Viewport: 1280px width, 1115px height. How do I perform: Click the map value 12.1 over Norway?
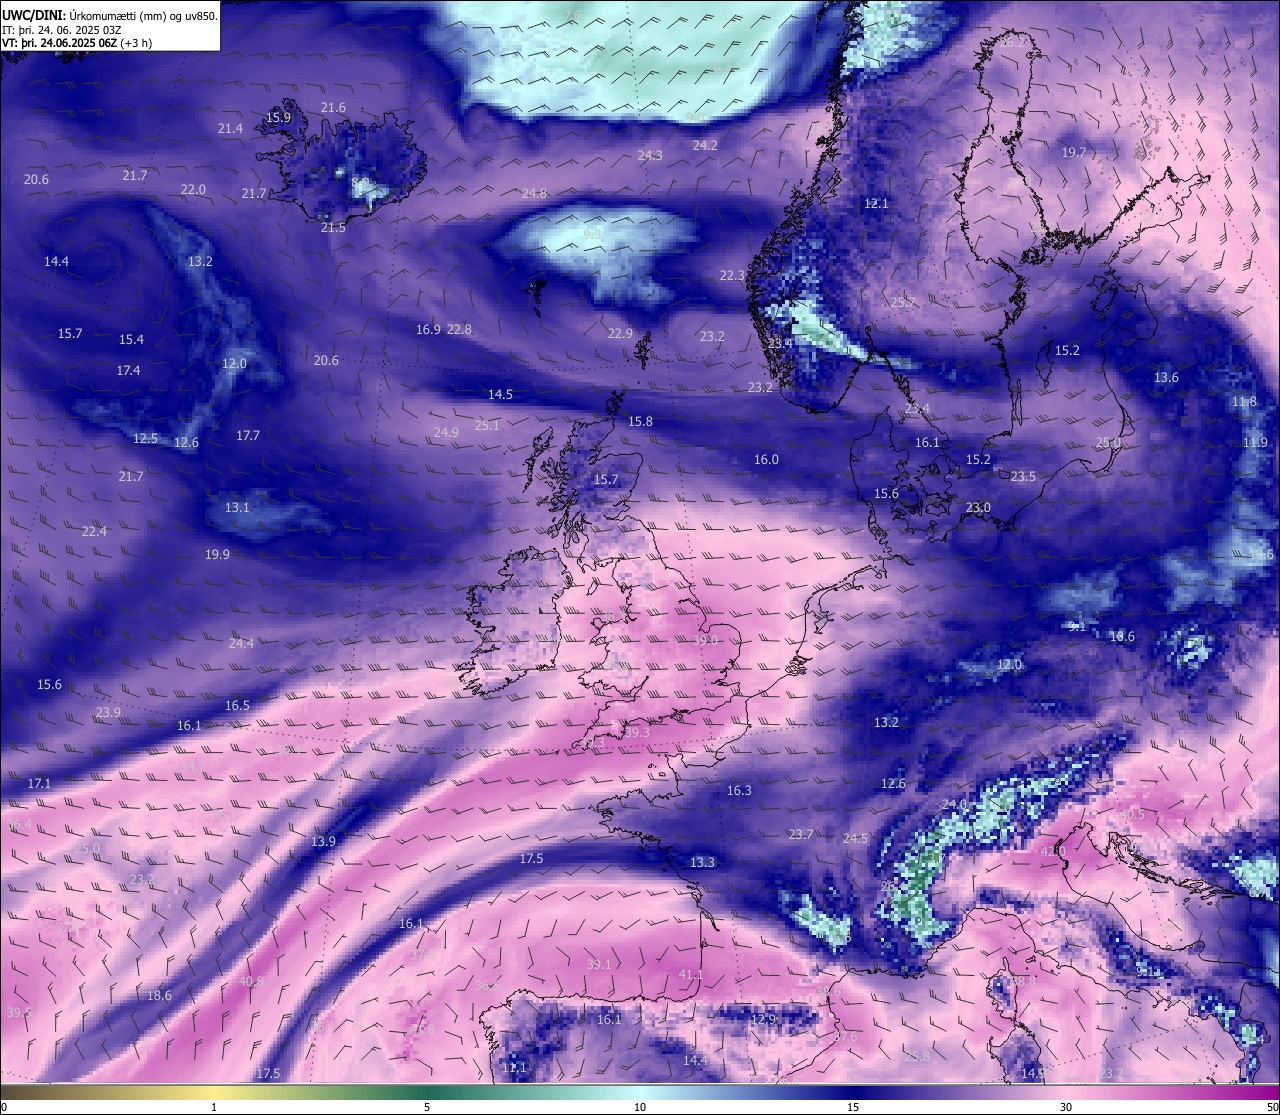pos(876,204)
